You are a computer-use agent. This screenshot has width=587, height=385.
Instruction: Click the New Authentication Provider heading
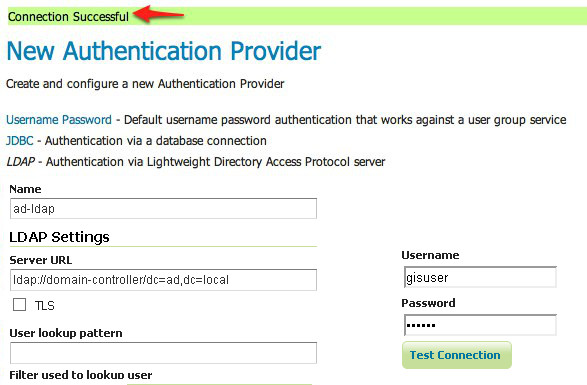(164, 51)
